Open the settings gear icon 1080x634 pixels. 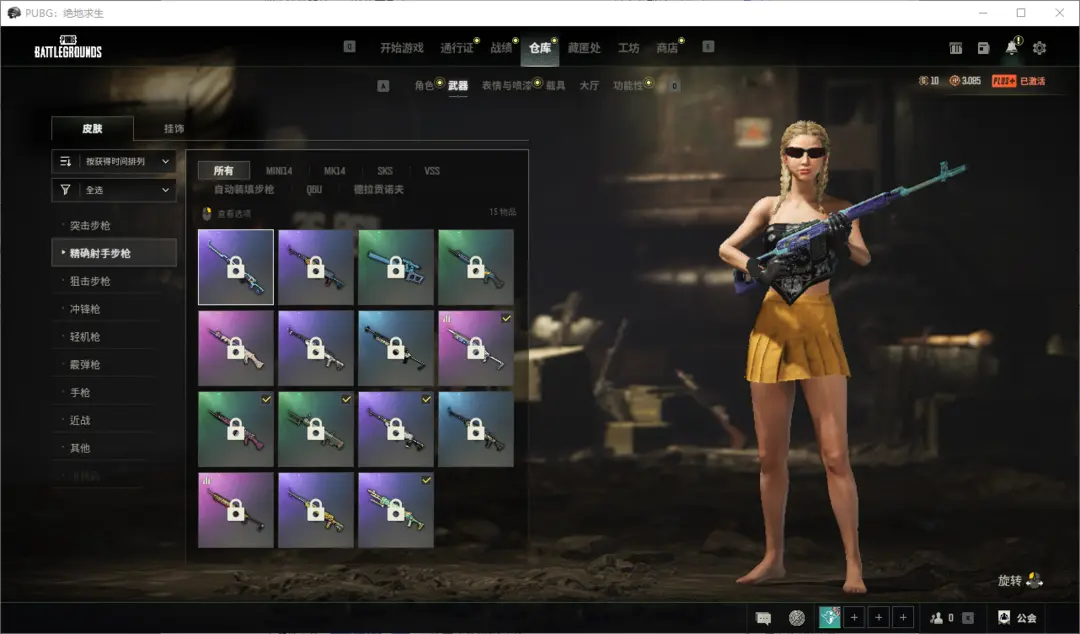[1039, 48]
